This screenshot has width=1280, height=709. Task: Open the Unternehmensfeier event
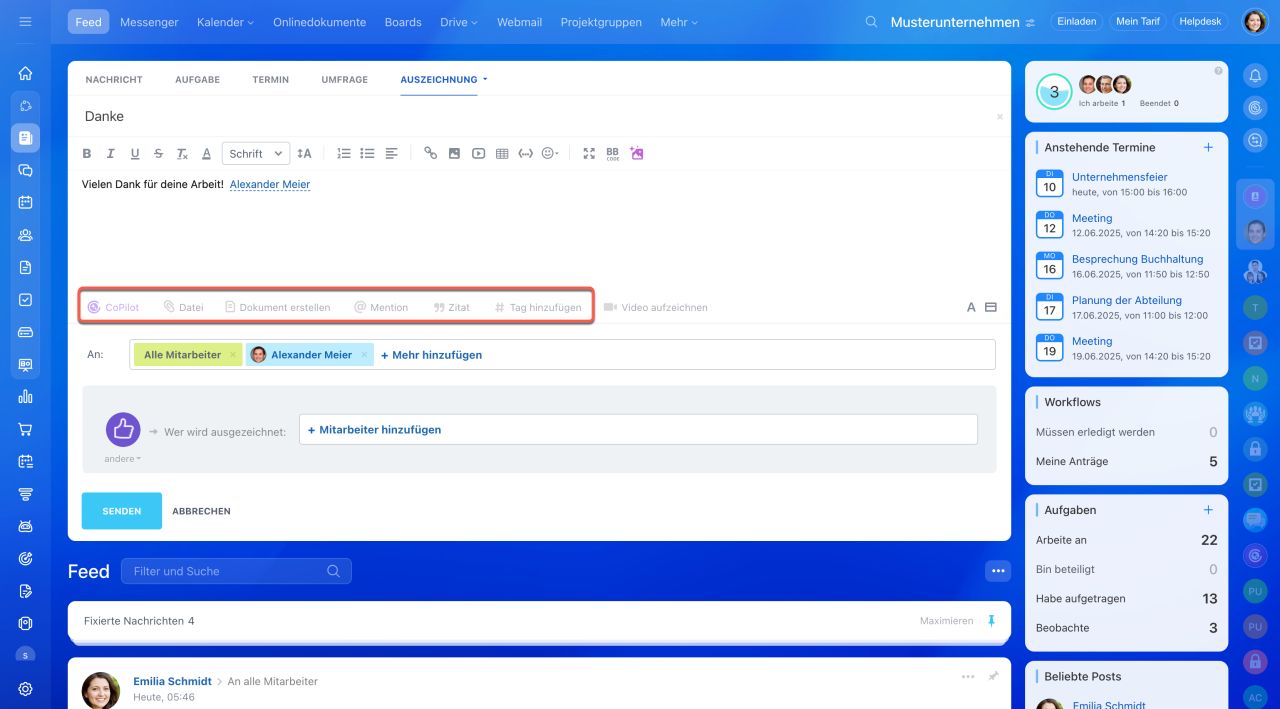point(1119,177)
